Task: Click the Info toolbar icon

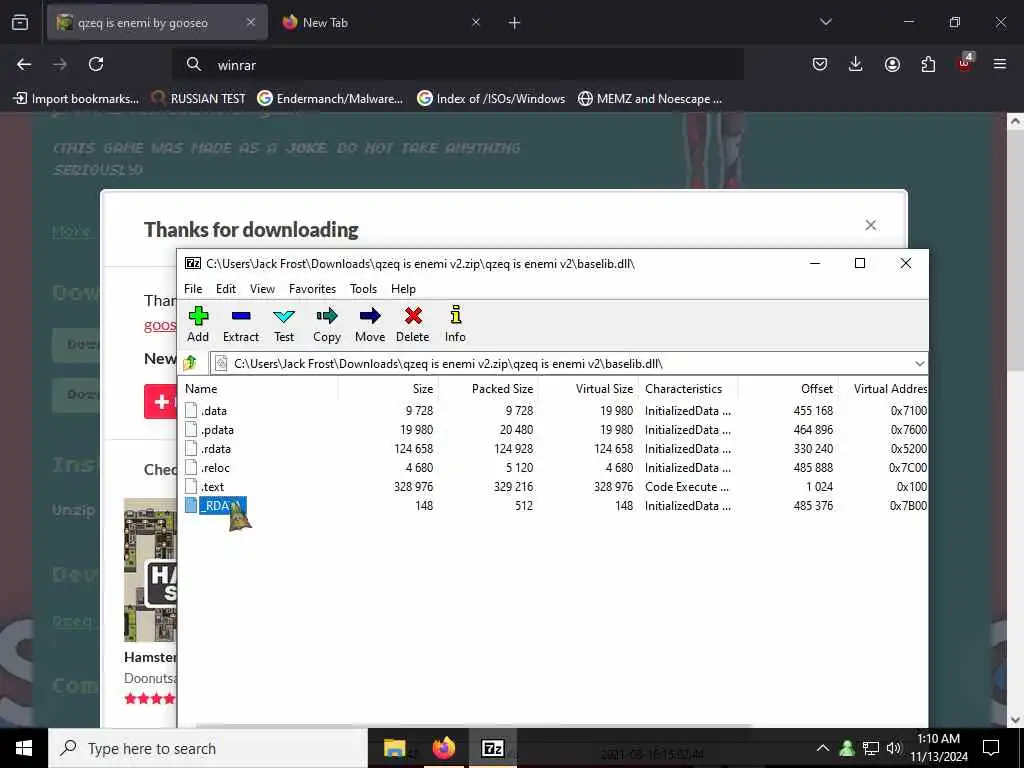Action: [455, 315]
